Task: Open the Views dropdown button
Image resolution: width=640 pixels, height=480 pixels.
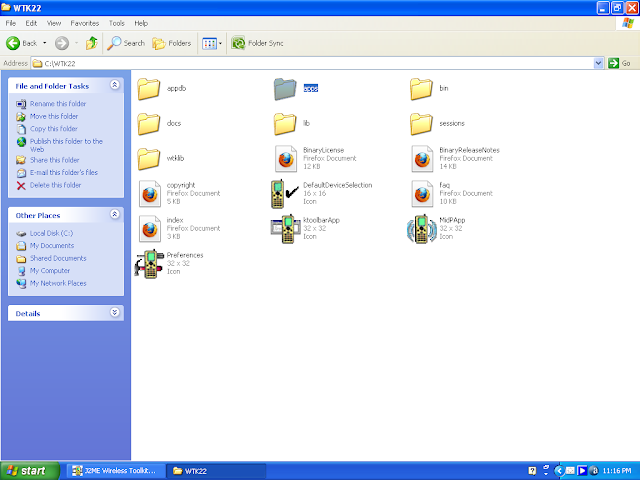Action: [x=212, y=43]
